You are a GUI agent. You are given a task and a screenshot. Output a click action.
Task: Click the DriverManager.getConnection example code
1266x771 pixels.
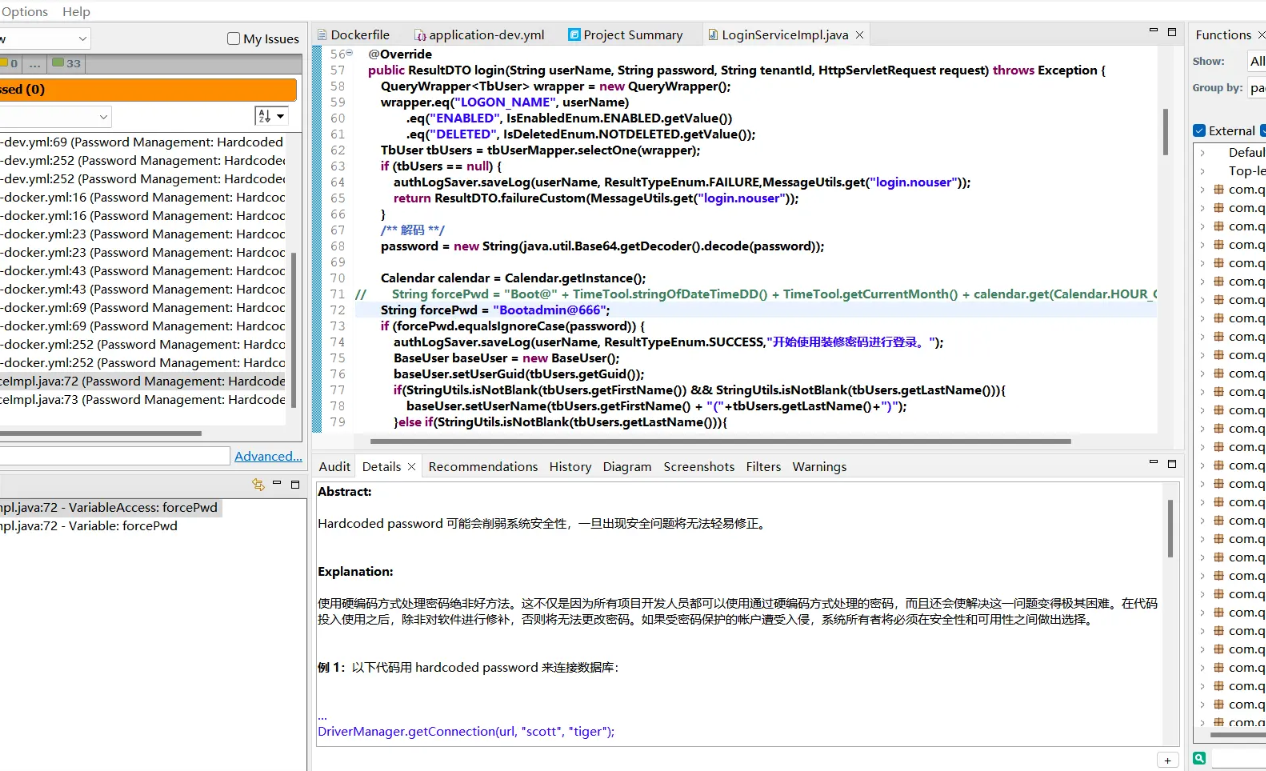coord(466,731)
